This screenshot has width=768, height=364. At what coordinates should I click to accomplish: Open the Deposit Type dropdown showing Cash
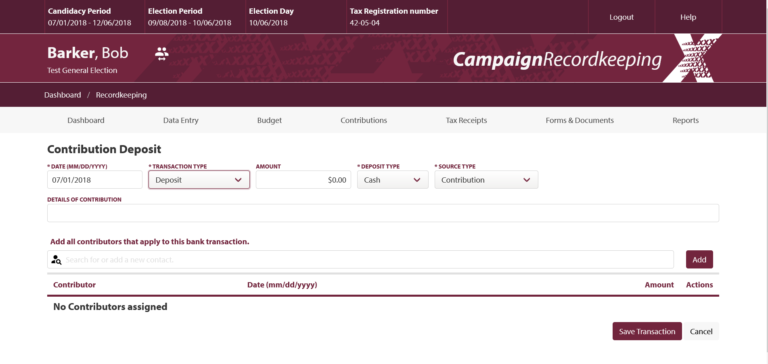coord(392,180)
